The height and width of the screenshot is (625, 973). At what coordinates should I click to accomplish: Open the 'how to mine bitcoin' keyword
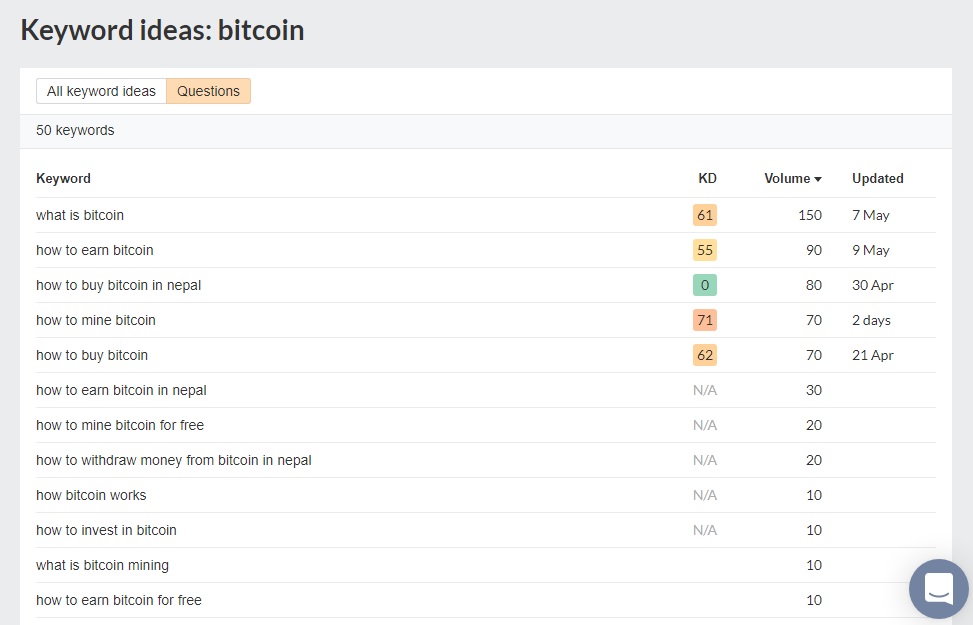(96, 320)
